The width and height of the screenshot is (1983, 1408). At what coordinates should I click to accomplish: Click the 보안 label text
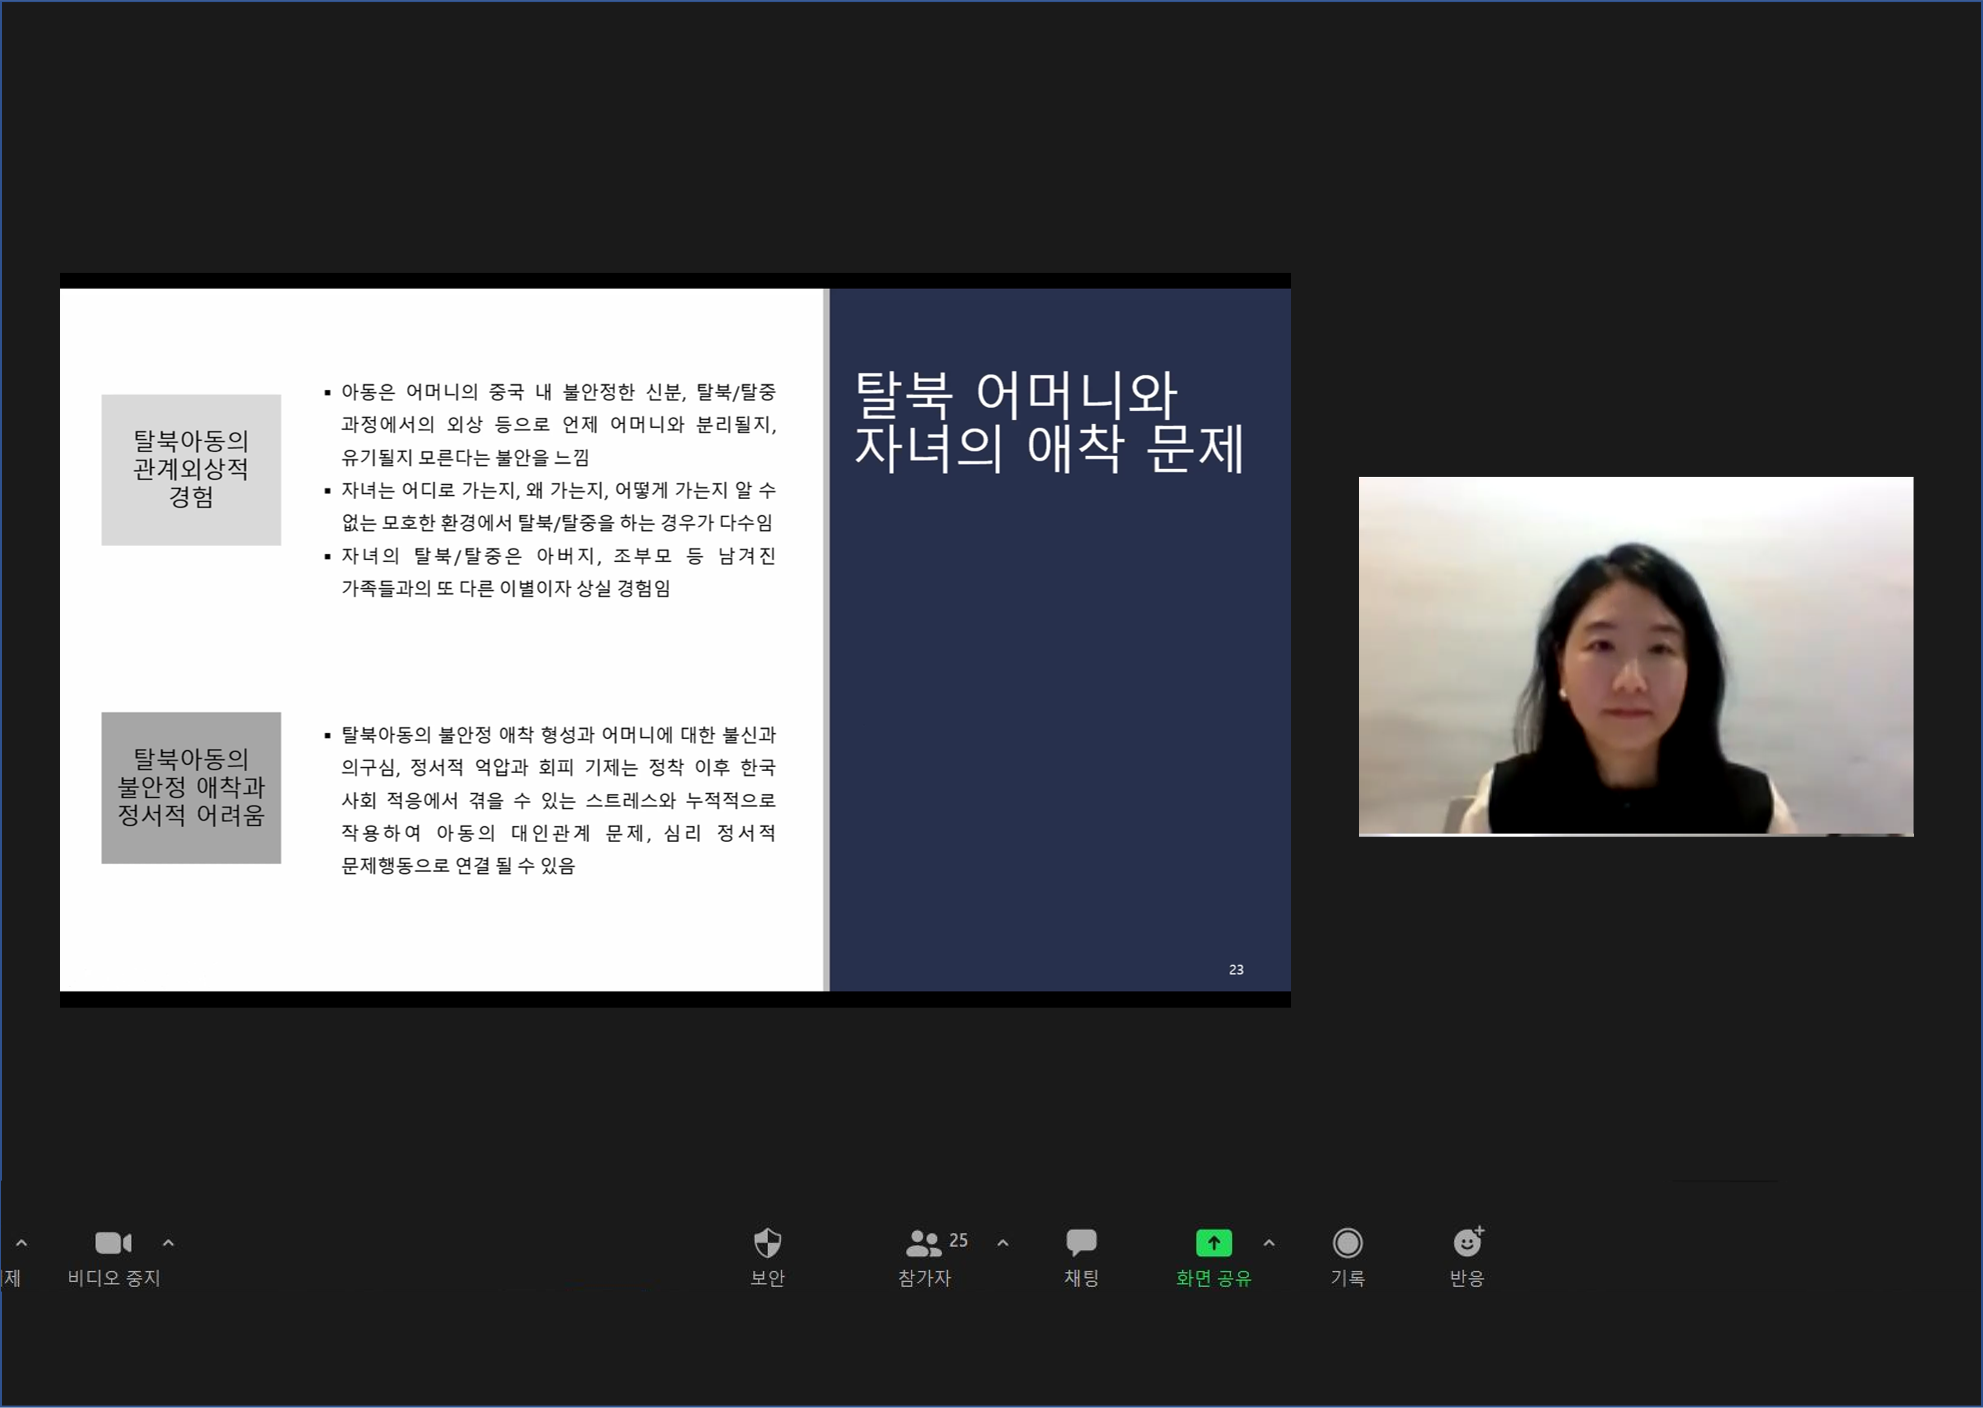[767, 1278]
